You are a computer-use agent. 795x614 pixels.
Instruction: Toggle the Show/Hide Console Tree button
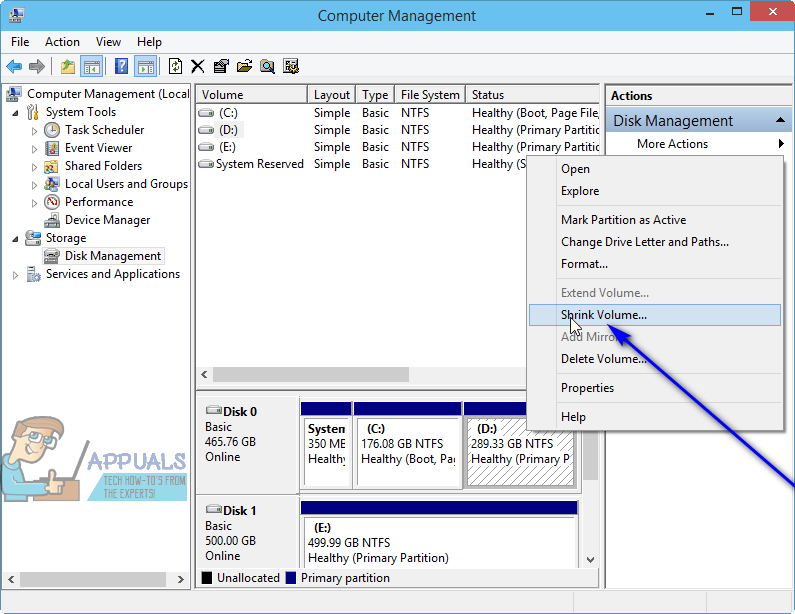click(92, 67)
